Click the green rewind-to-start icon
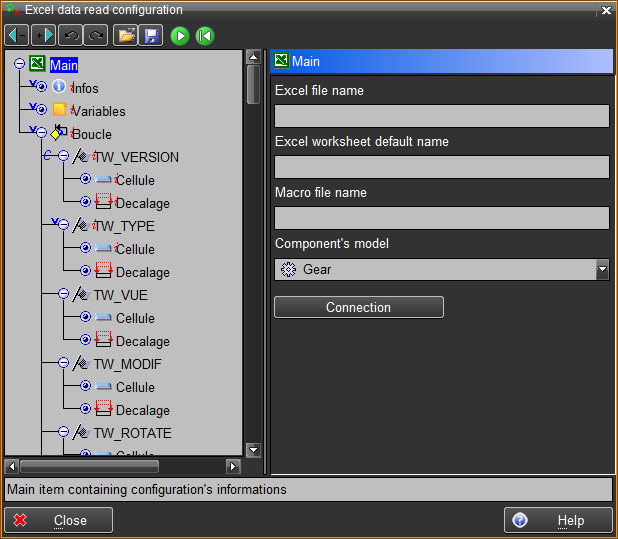 click(x=205, y=35)
